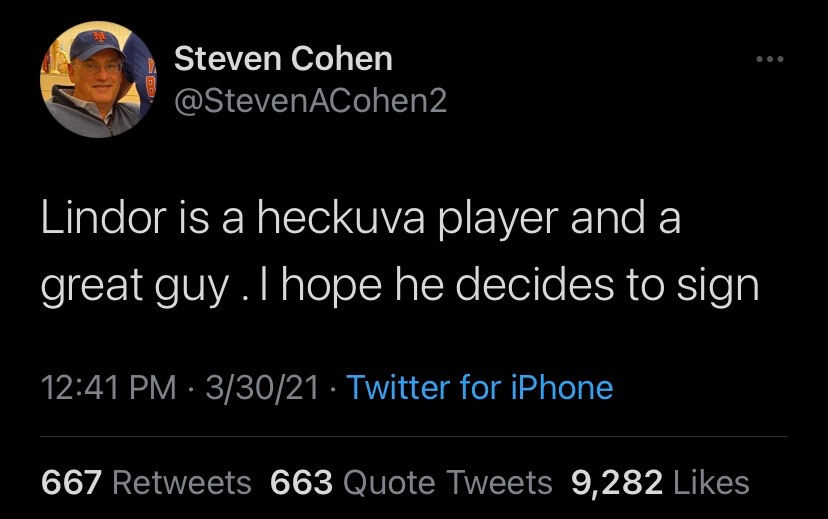Image resolution: width=828 pixels, height=519 pixels.
Task: Click the tweet line starting great guy
Action: 400,285
